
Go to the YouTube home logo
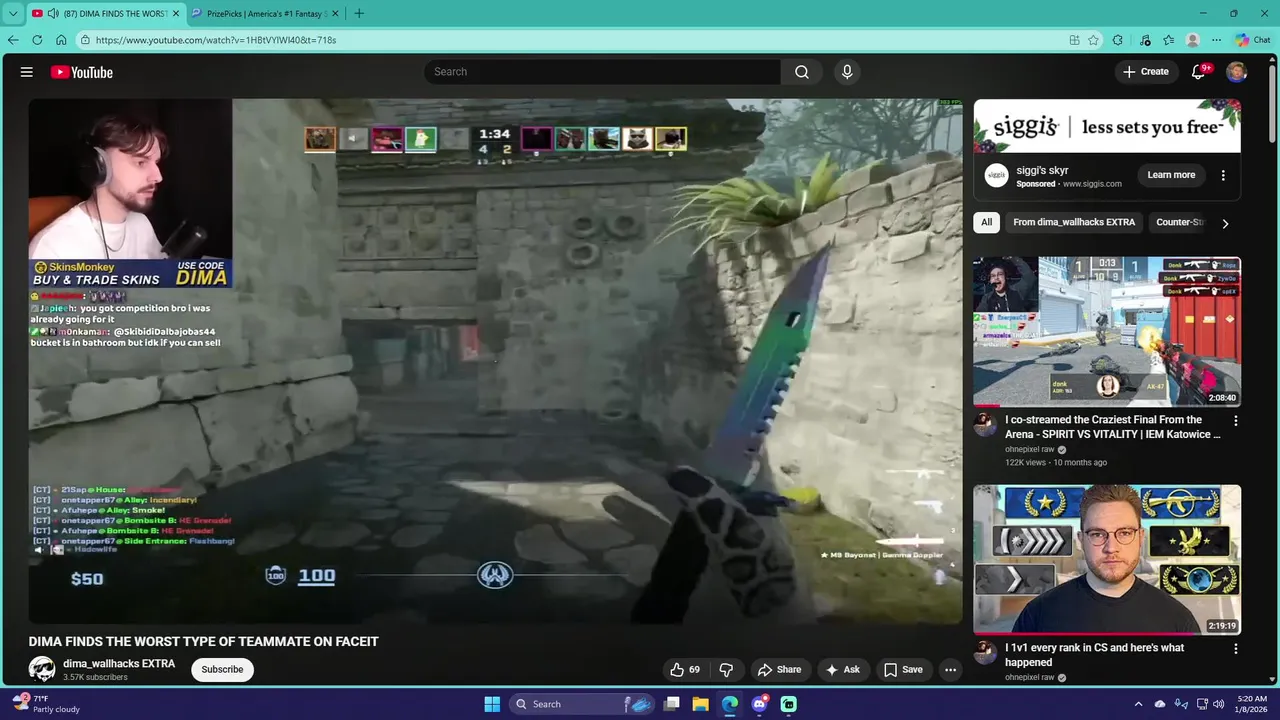coord(82,72)
